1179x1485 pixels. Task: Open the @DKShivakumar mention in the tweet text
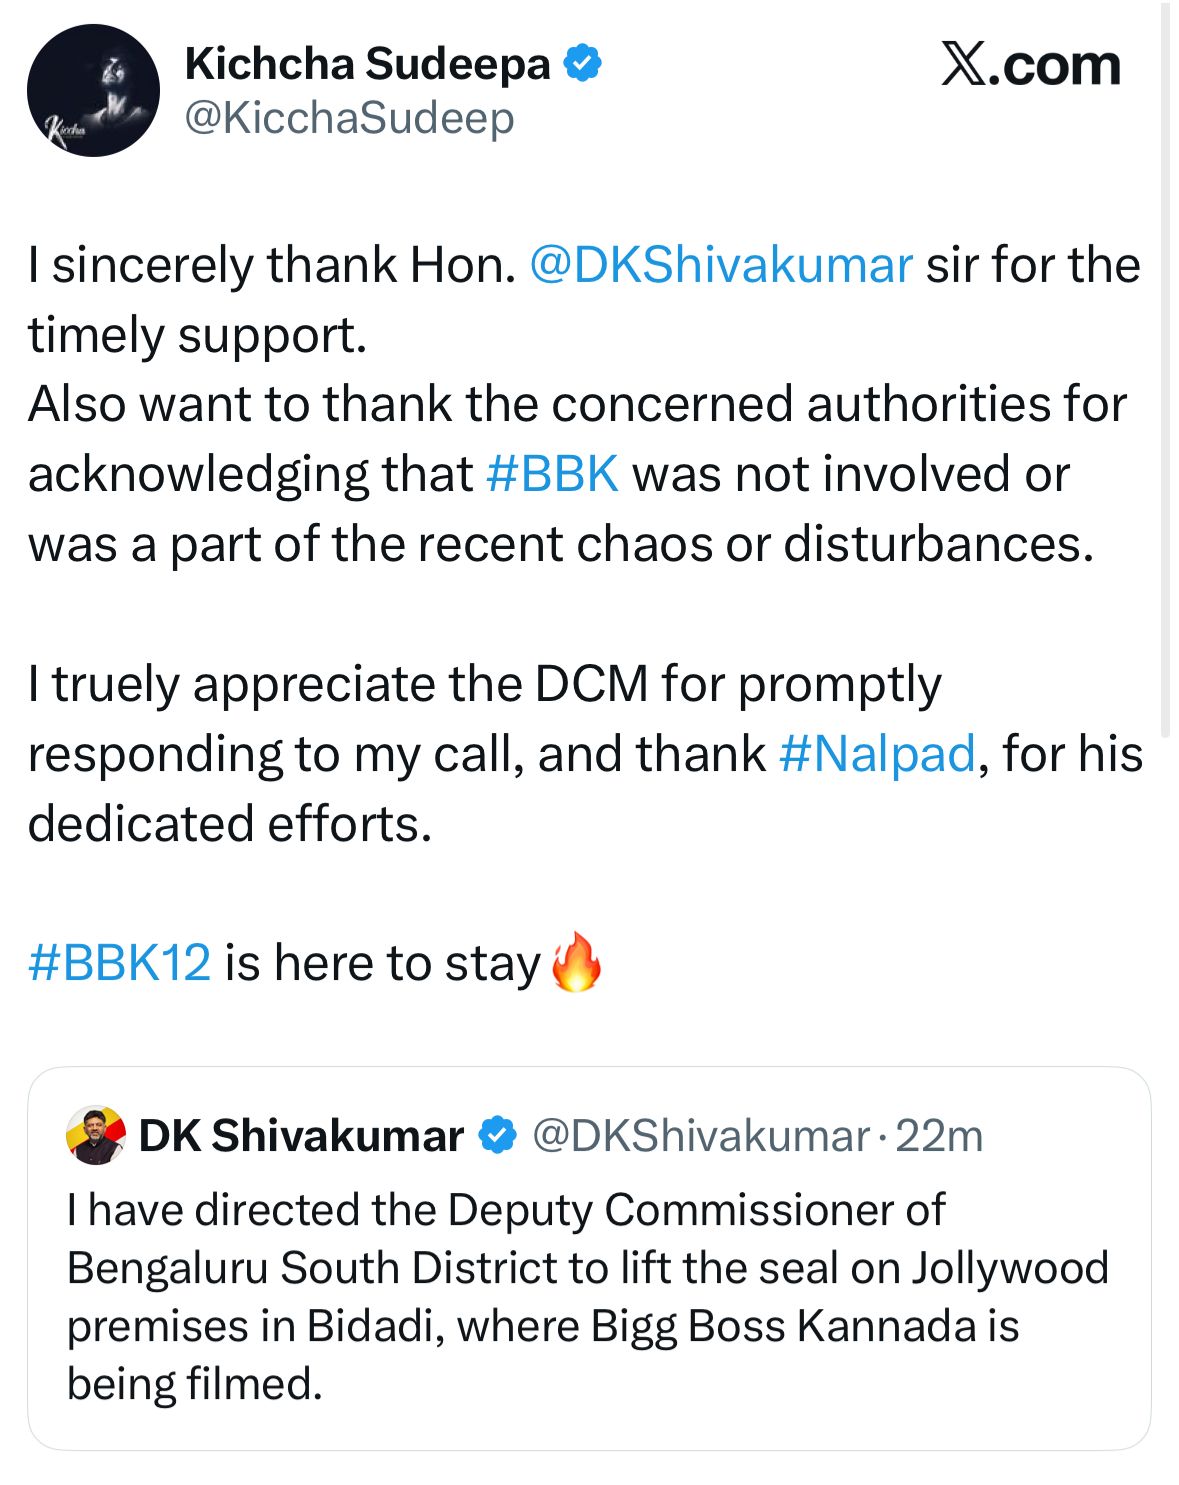coord(720,266)
